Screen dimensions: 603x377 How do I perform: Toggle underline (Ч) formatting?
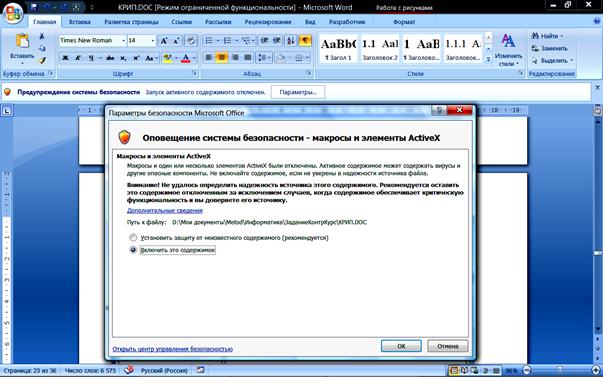pyautogui.click(x=91, y=58)
